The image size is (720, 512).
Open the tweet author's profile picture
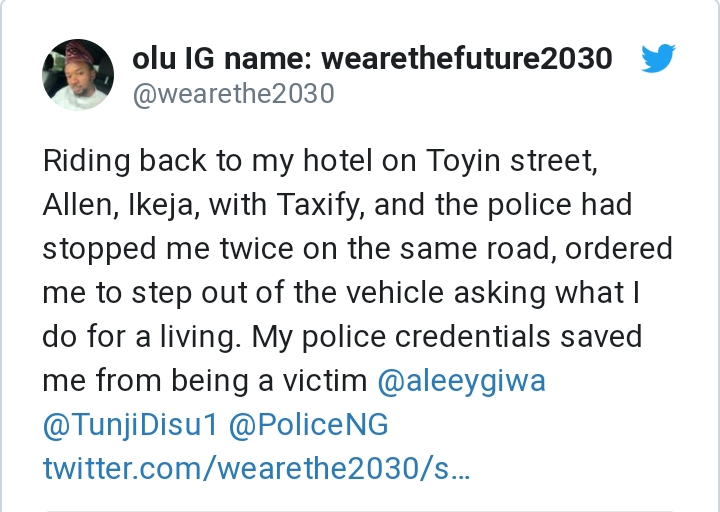click(77, 76)
